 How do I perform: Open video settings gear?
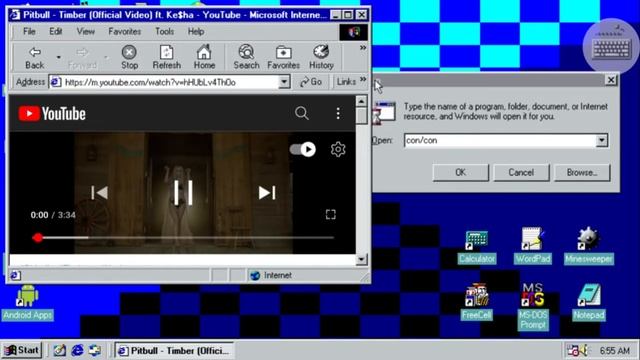point(338,149)
